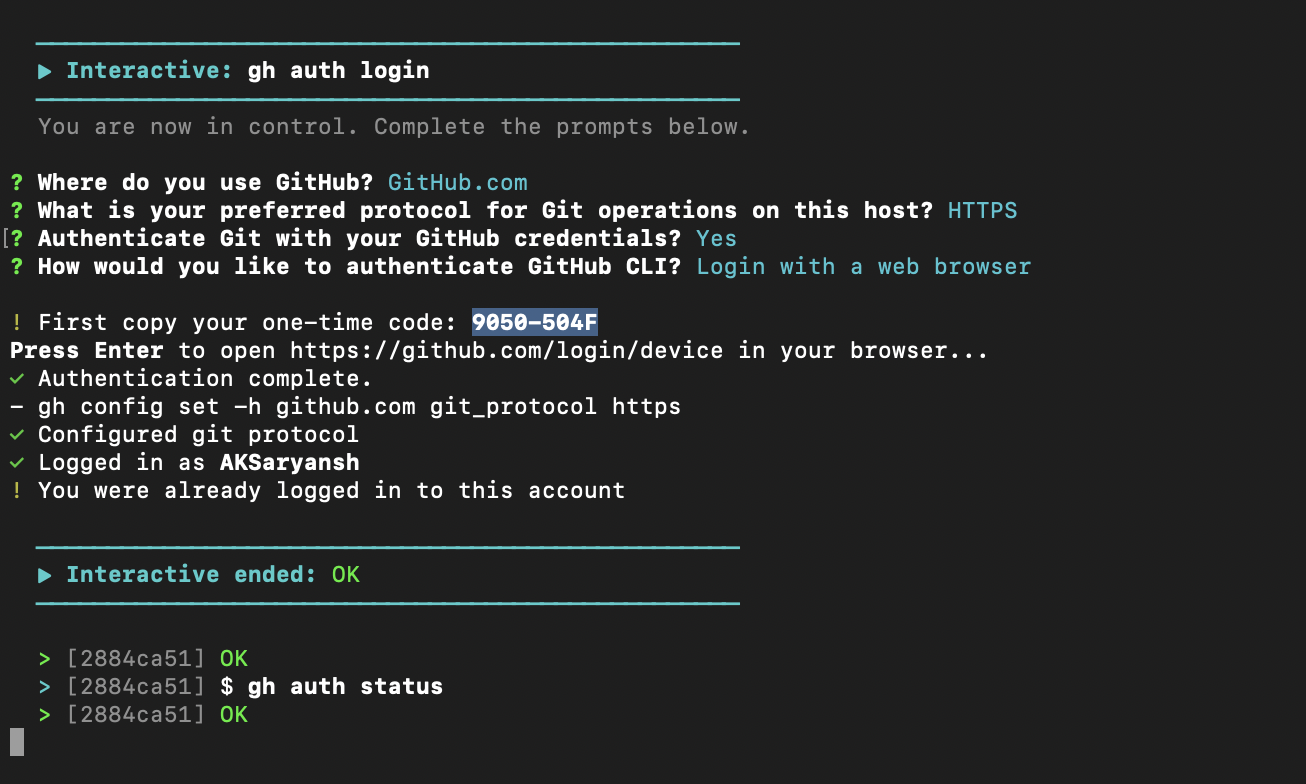The width and height of the screenshot is (1306, 784).
Task: Click the triangle icon beside 'Interactive ended'
Action: 45,575
